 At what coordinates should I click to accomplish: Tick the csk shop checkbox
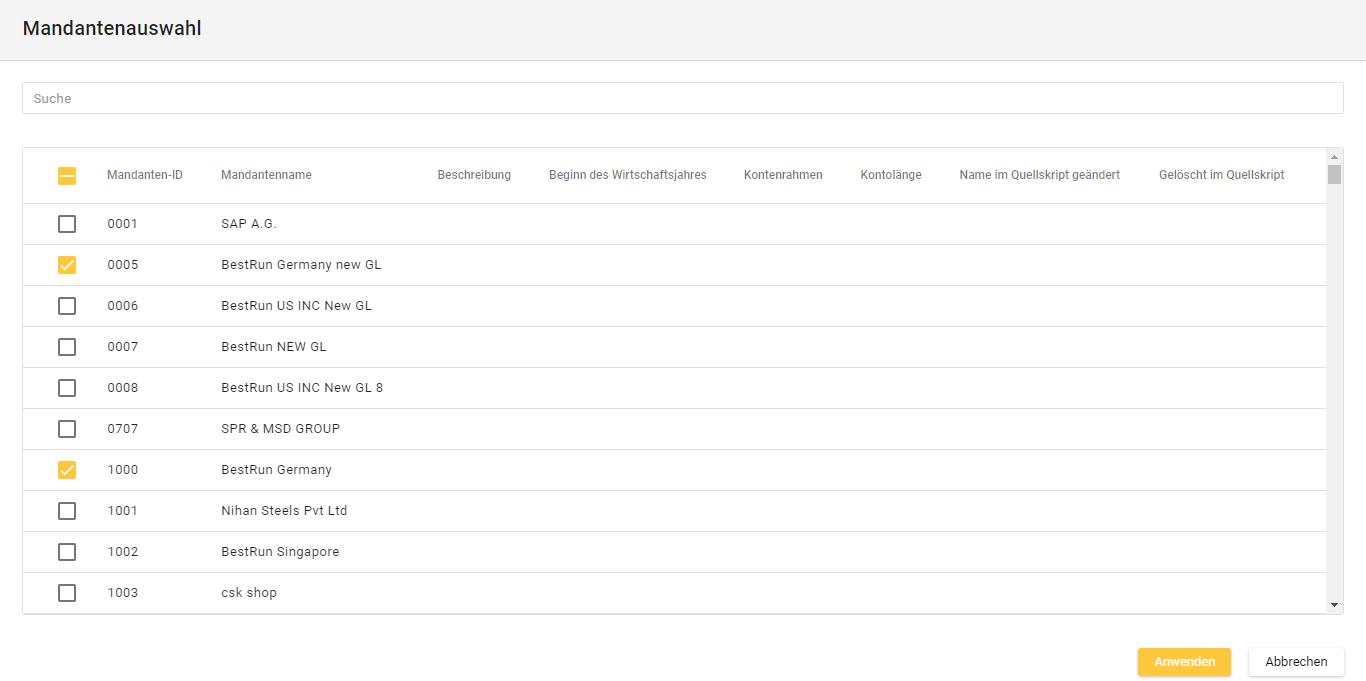pyautogui.click(x=67, y=593)
